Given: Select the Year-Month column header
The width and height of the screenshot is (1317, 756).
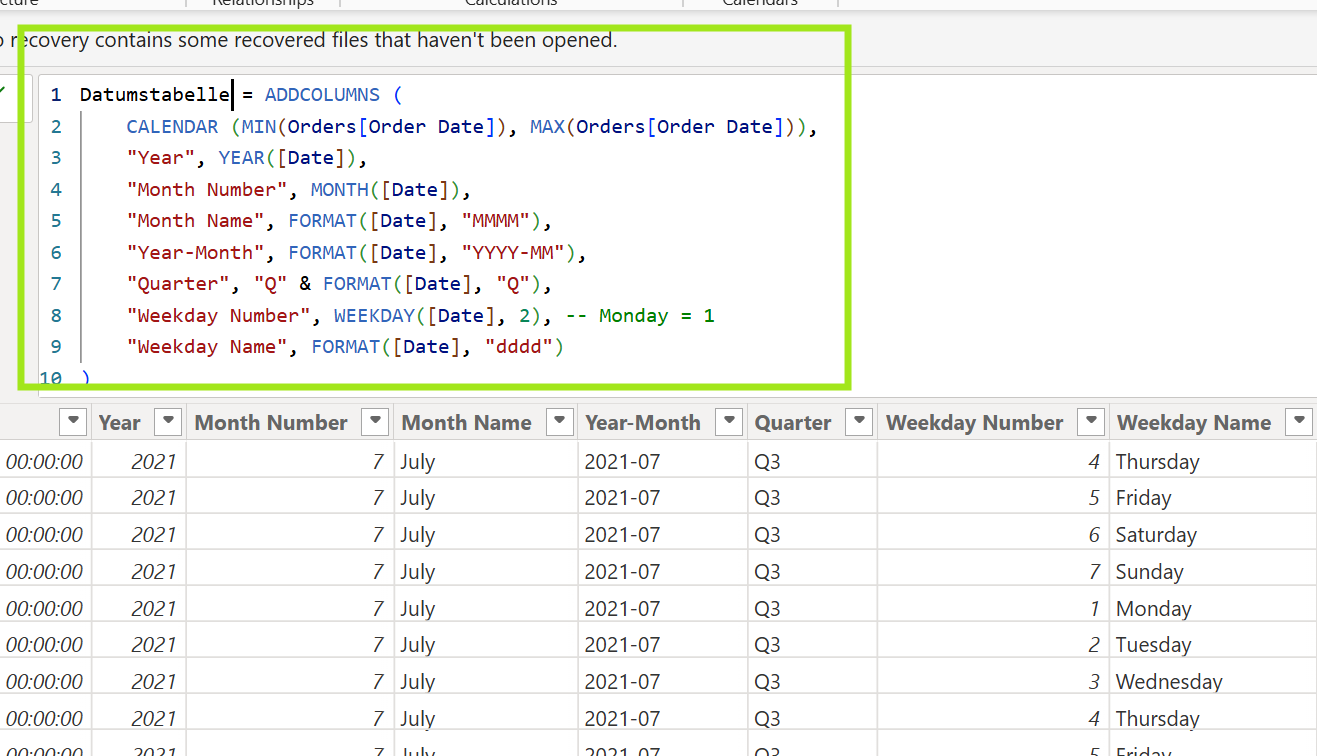Looking at the screenshot, I should [642, 423].
